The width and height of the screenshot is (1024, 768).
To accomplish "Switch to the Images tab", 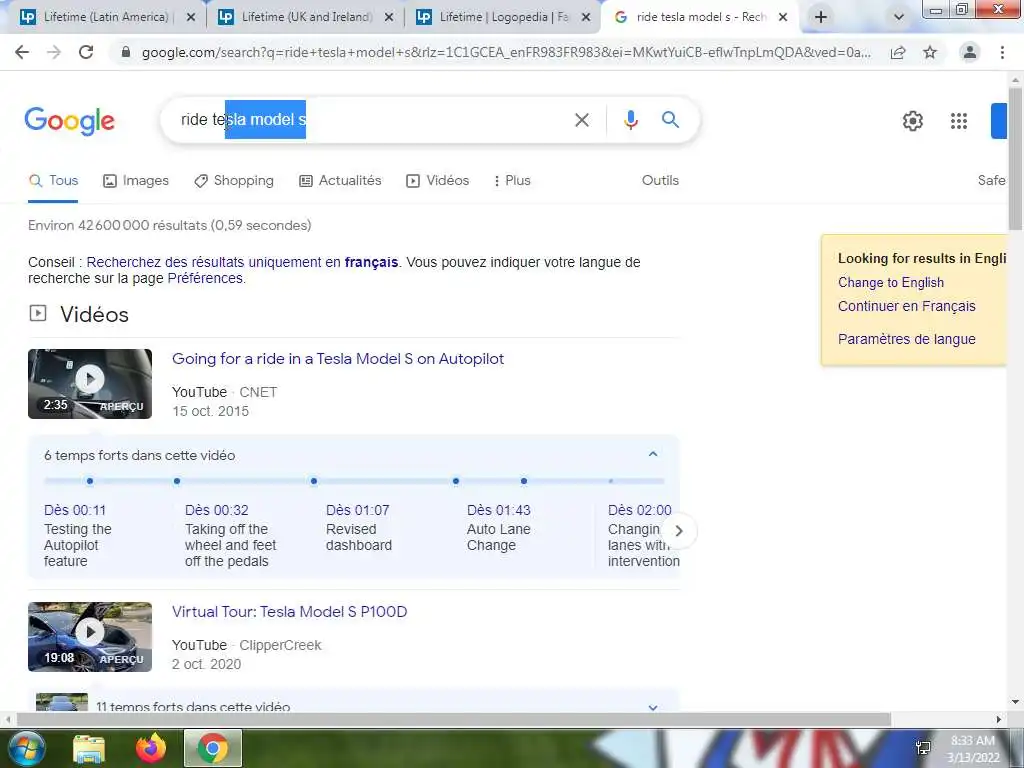I will coord(136,181).
